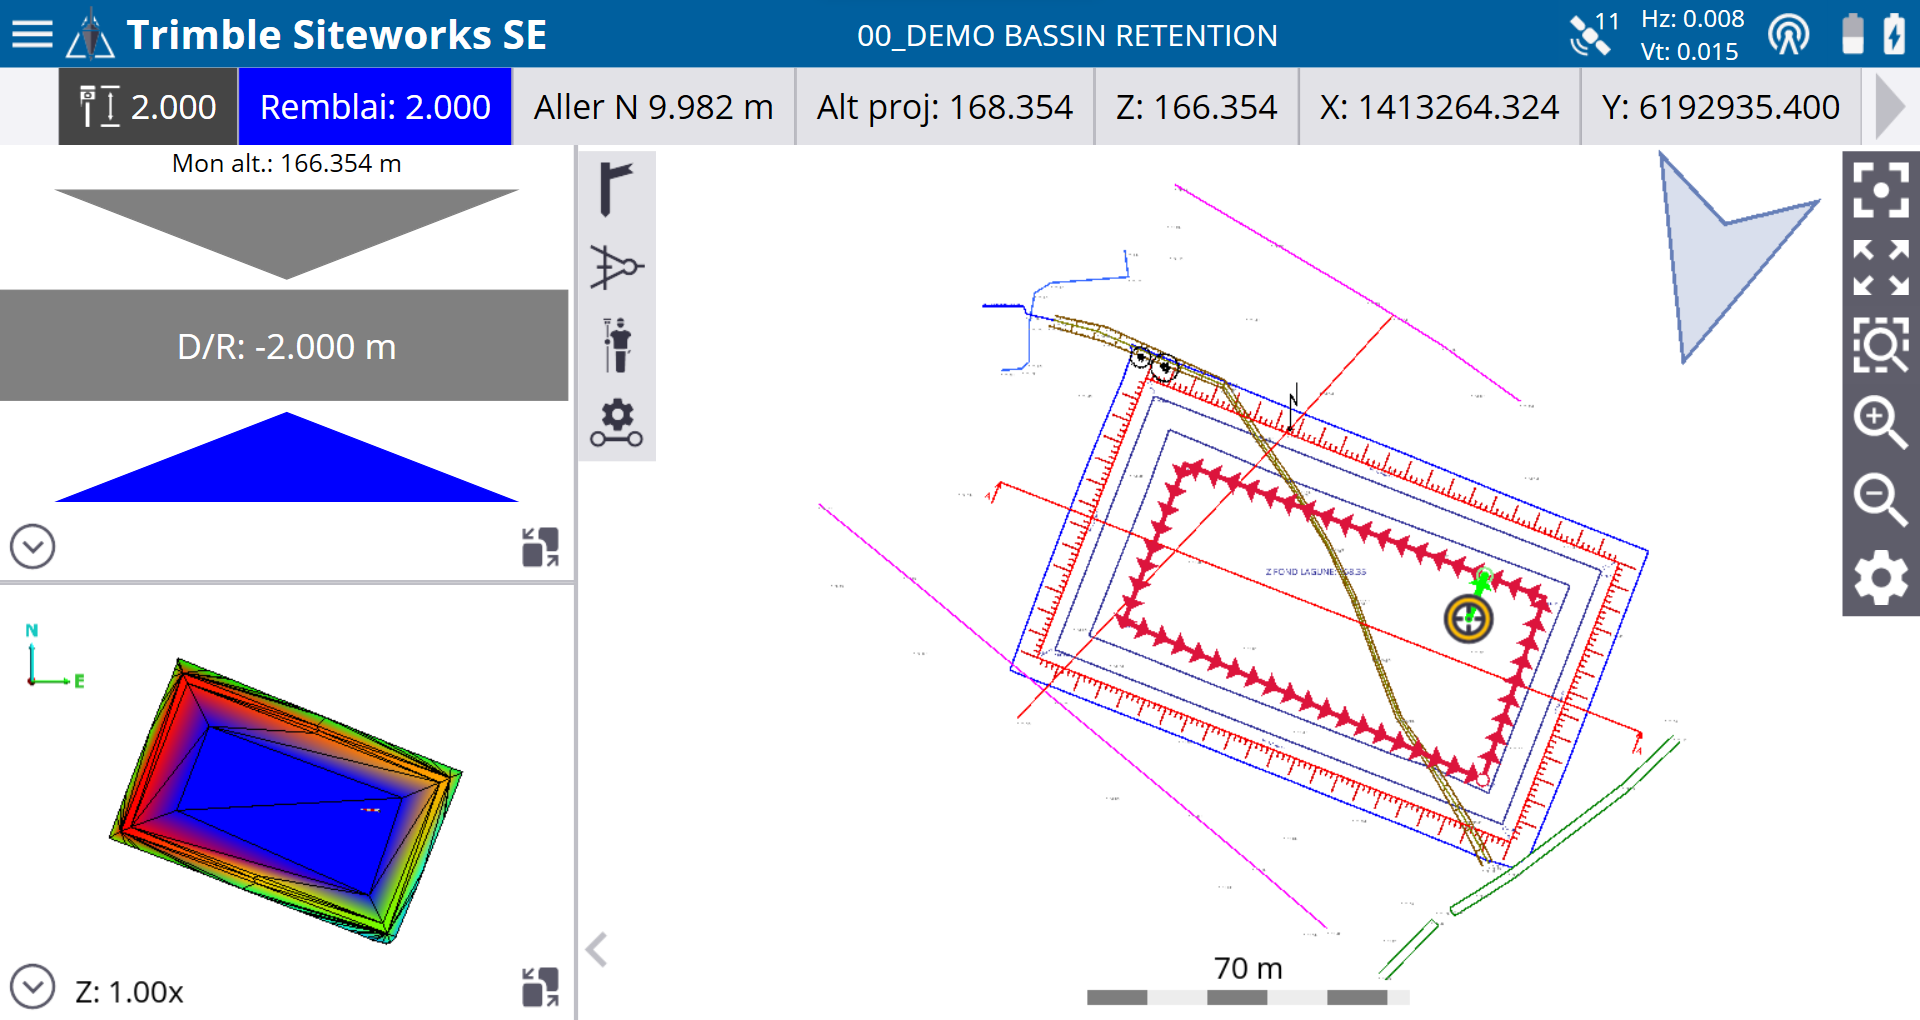Open GNSS satellite status icon
Image resolution: width=1920 pixels, height=1020 pixels.
pos(1593,34)
